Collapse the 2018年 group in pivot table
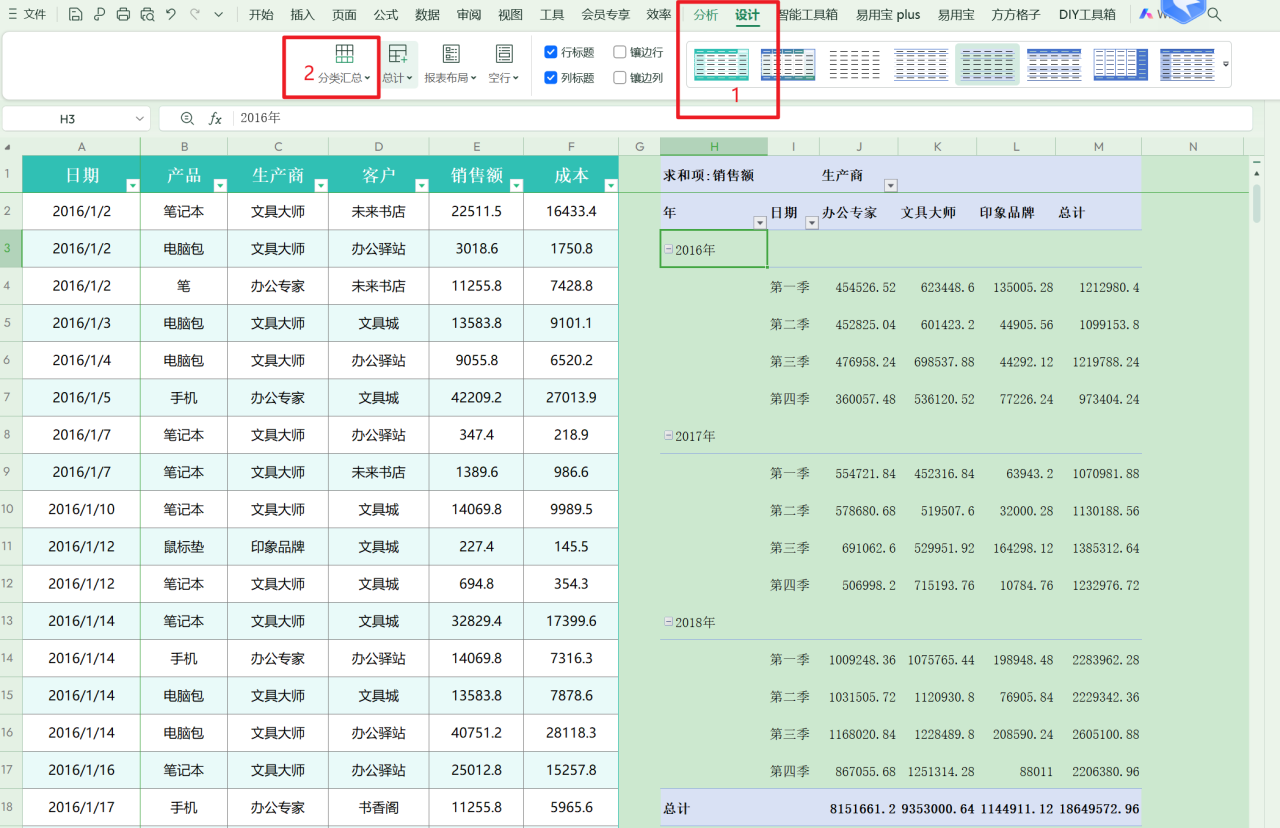1280x828 pixels. (669, 621)
